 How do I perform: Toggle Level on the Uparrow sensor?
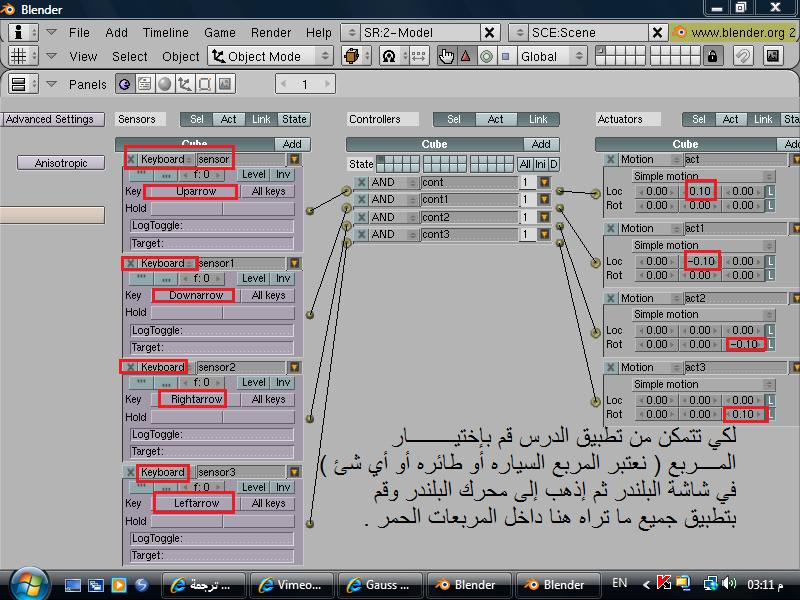pos(254,174)
